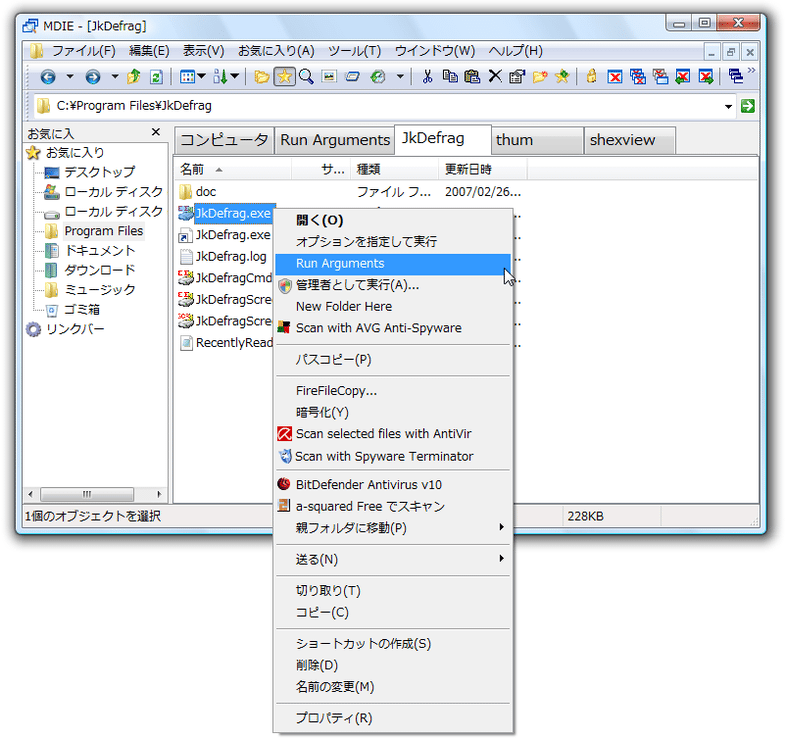Select デスクトップ in favorites tree
This screenshot has width=786, height=740.
(100, 172)
